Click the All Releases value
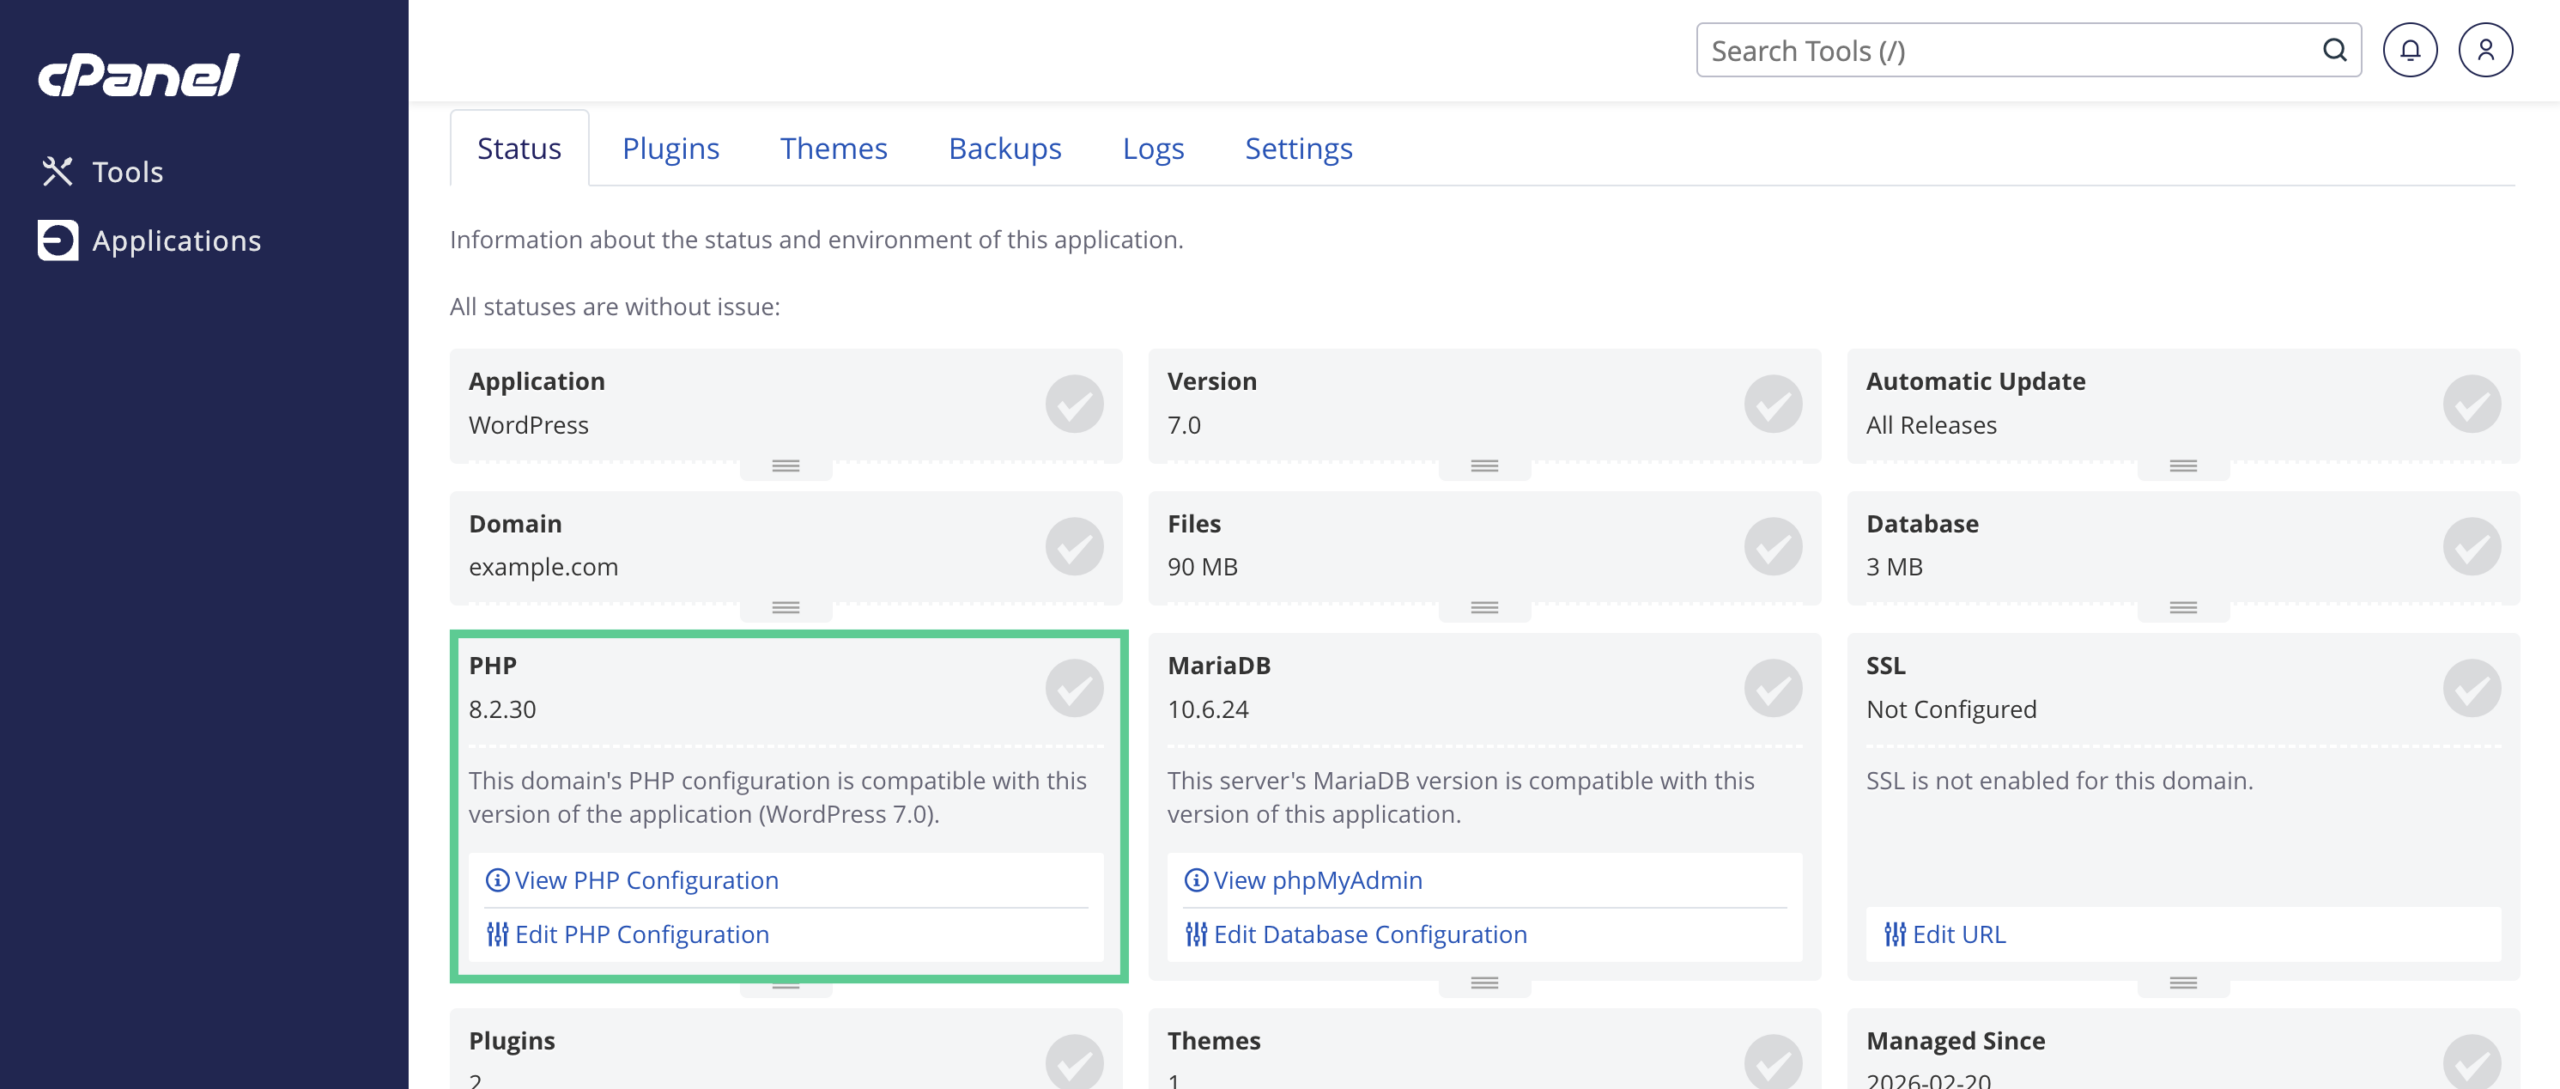The width and height of the screenshot is (2560, 1089). point(1931,425)
